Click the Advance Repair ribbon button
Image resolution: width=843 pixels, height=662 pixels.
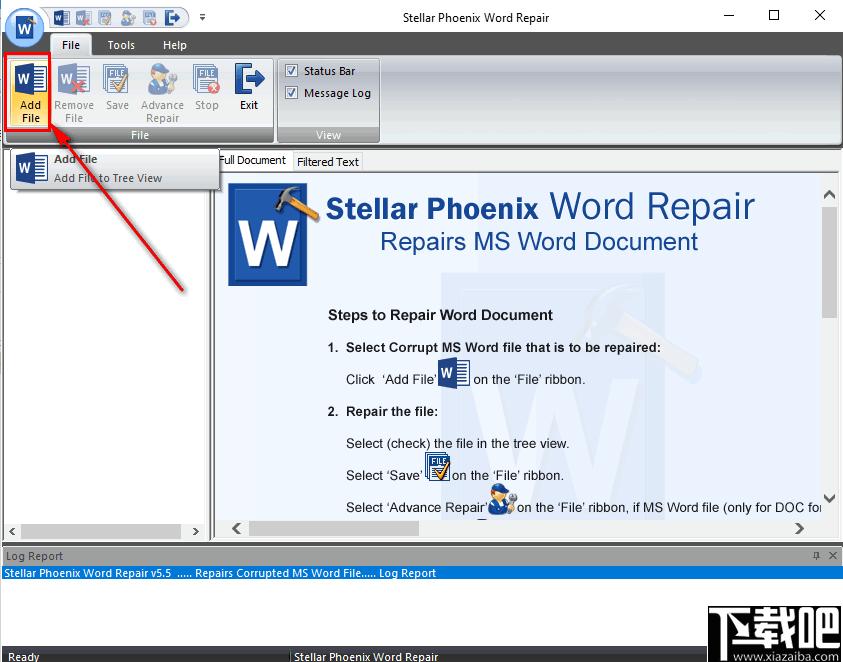pos(162,92)
